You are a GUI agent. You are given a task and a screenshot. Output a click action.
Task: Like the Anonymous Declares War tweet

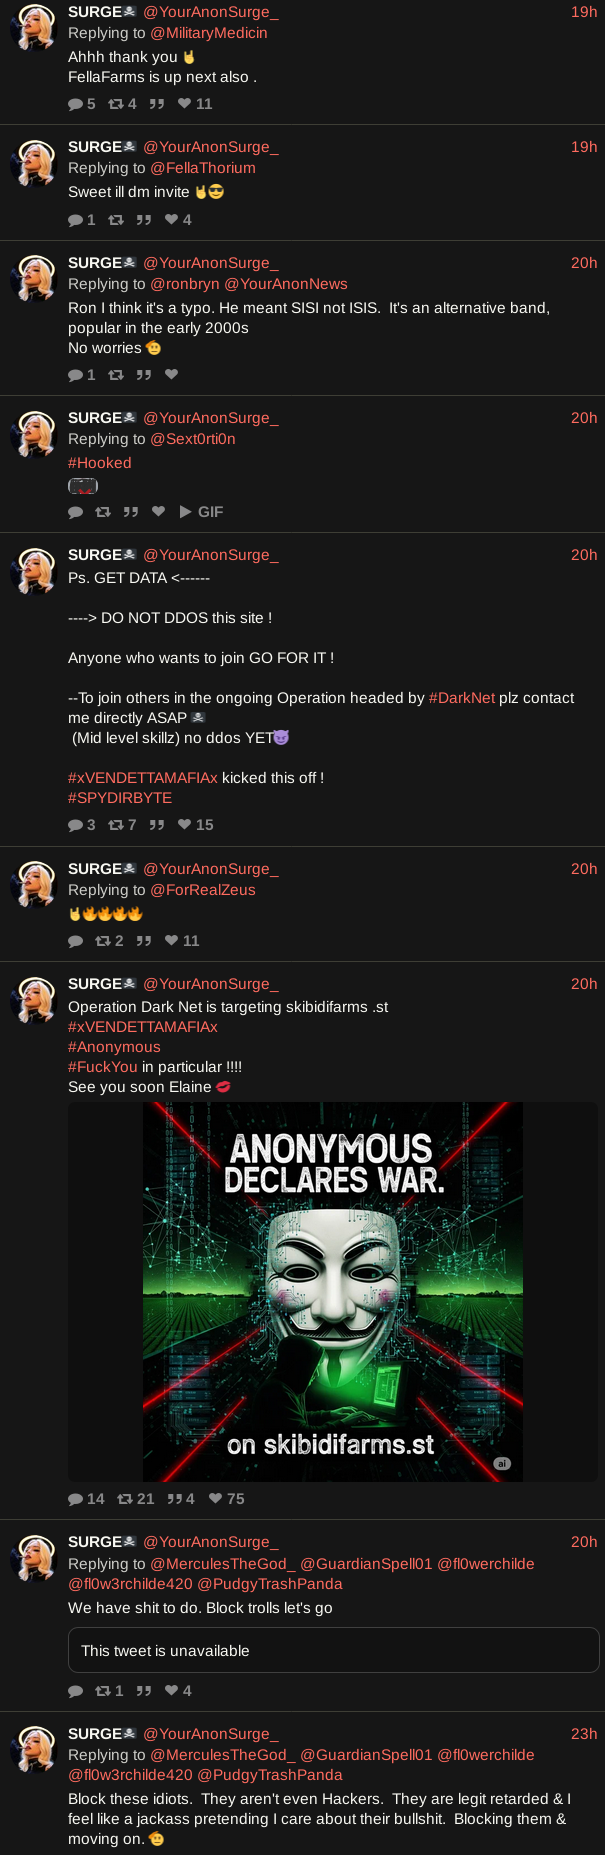point(226,1498)
